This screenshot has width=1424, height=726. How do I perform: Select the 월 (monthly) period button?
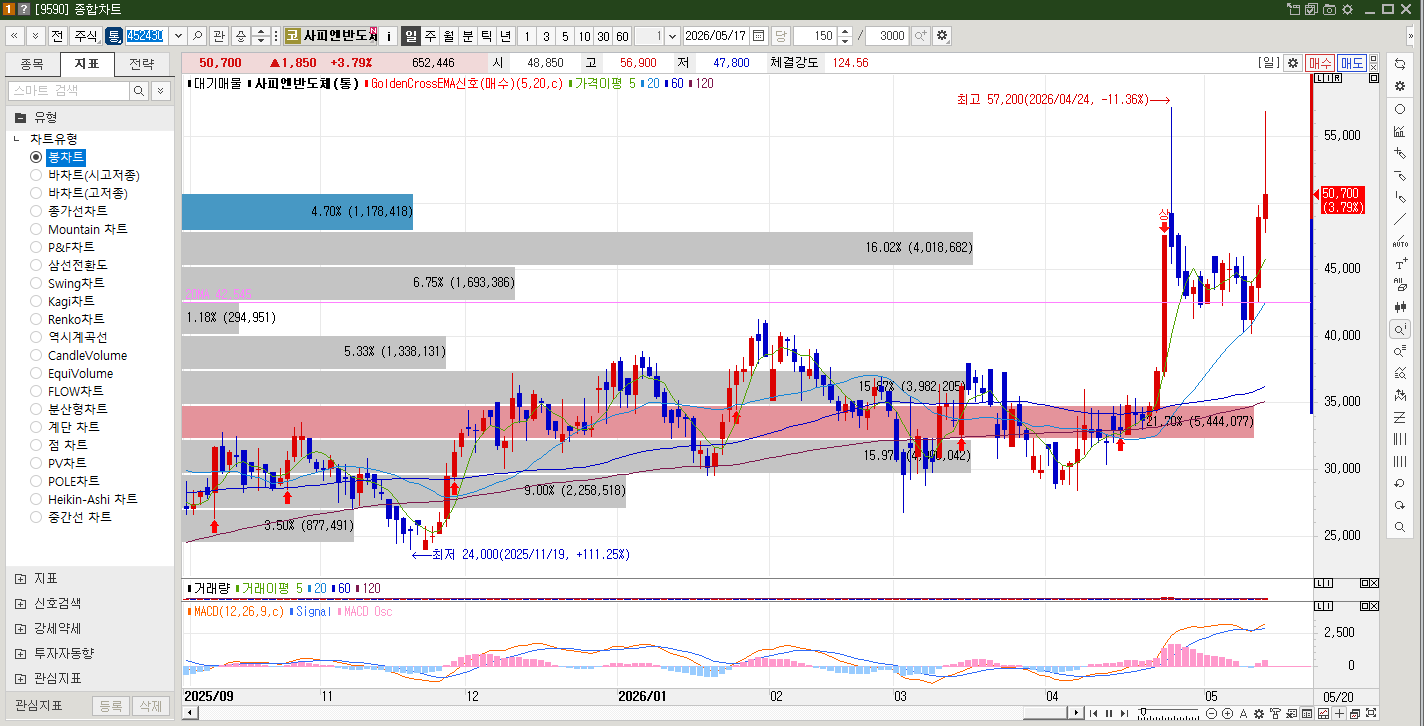pyautogui.click(x=449, y=35)
